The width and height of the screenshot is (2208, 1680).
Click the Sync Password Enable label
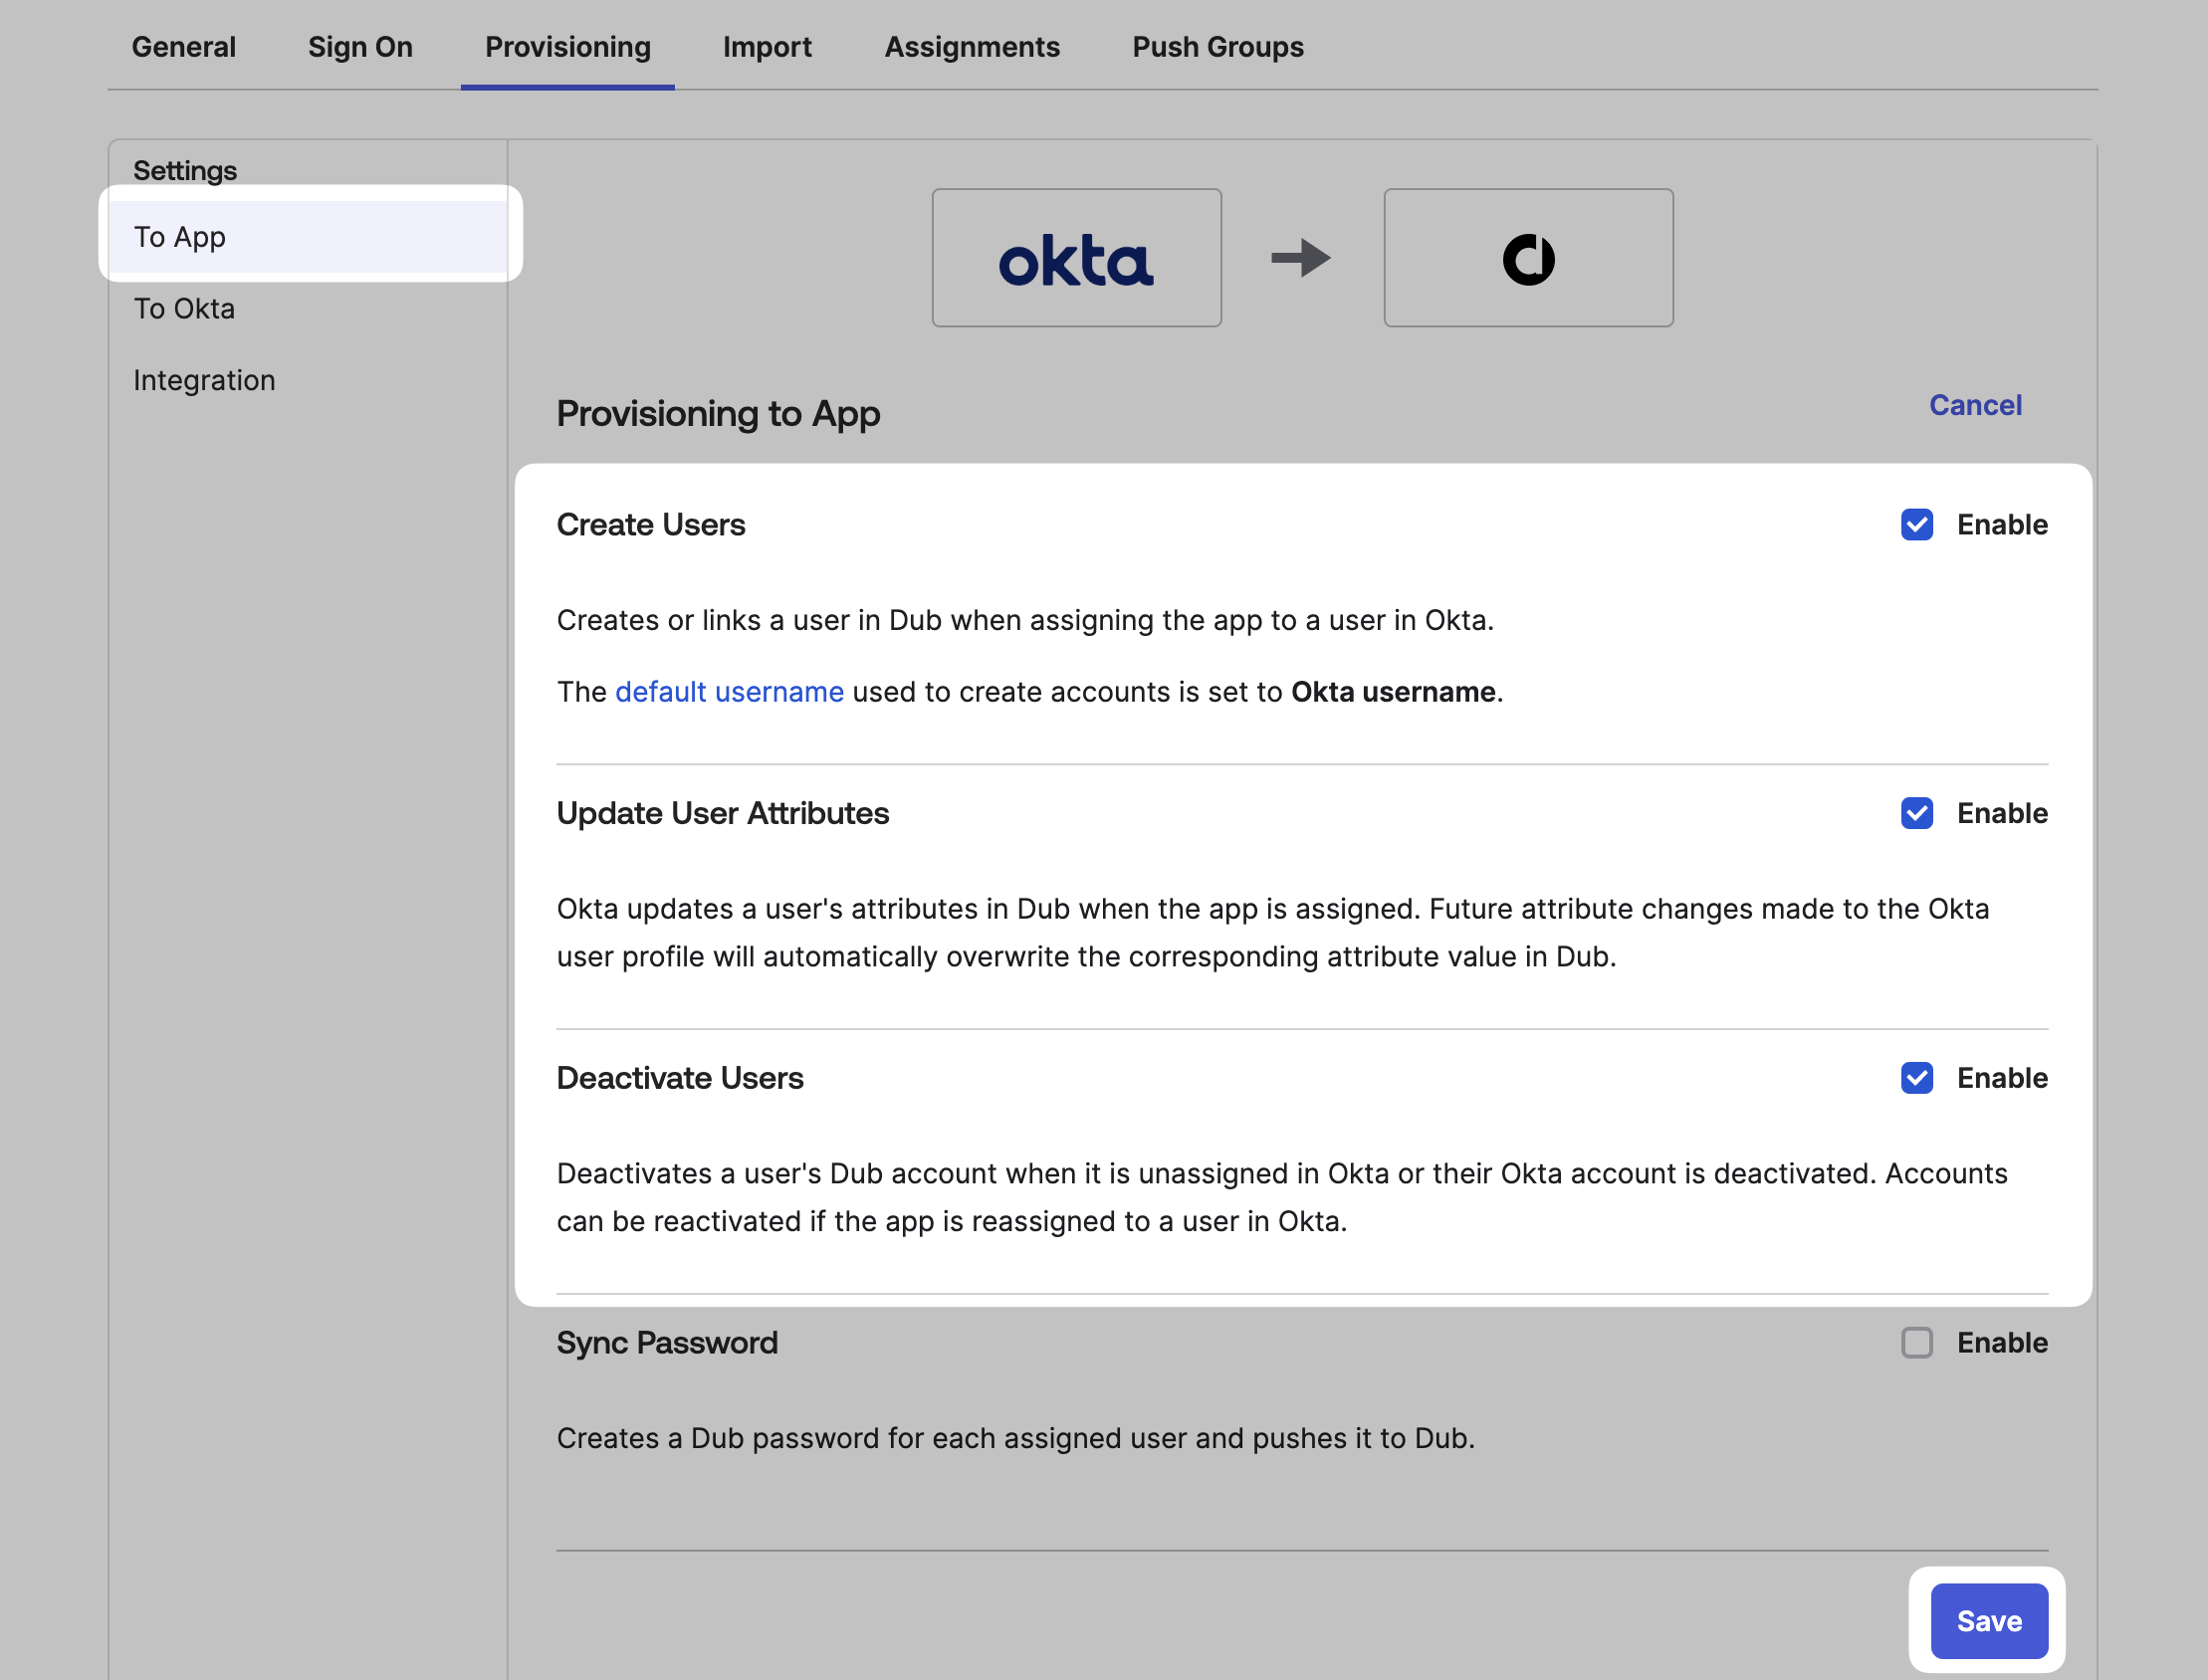pos(2002,1343)
